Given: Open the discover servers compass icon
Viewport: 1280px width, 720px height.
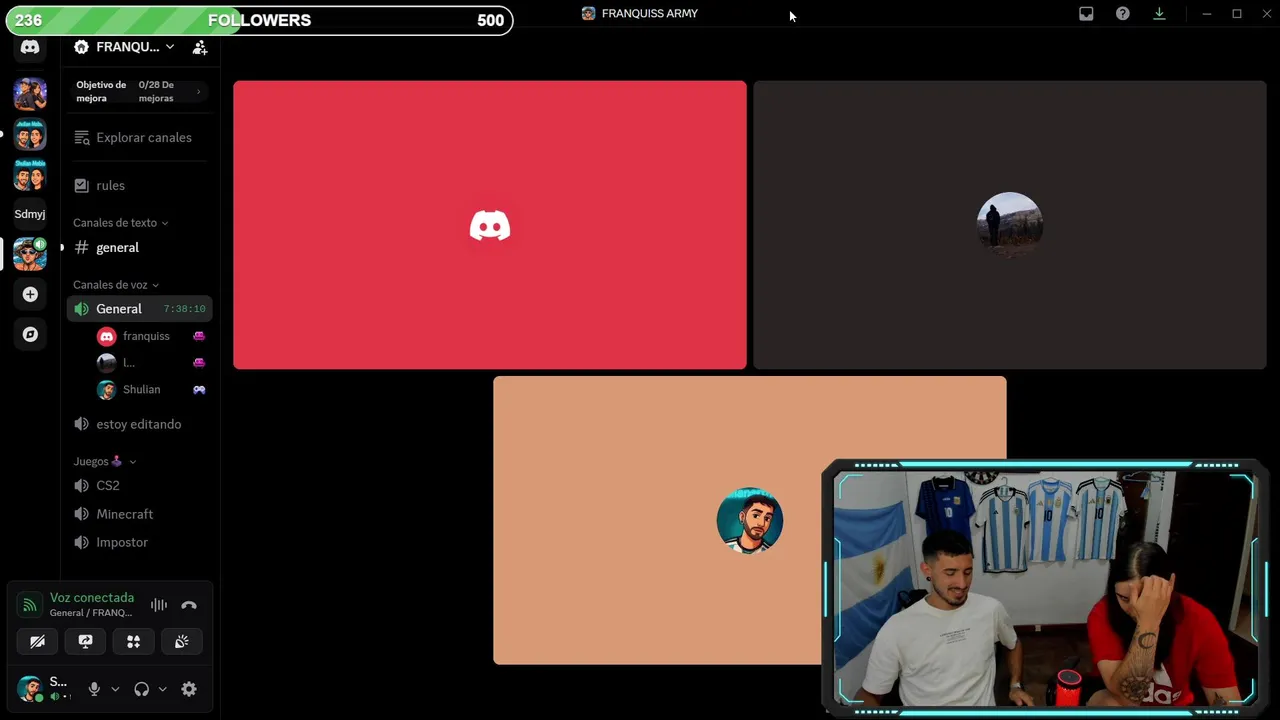Looking at the screenshot, I should 30,334.
